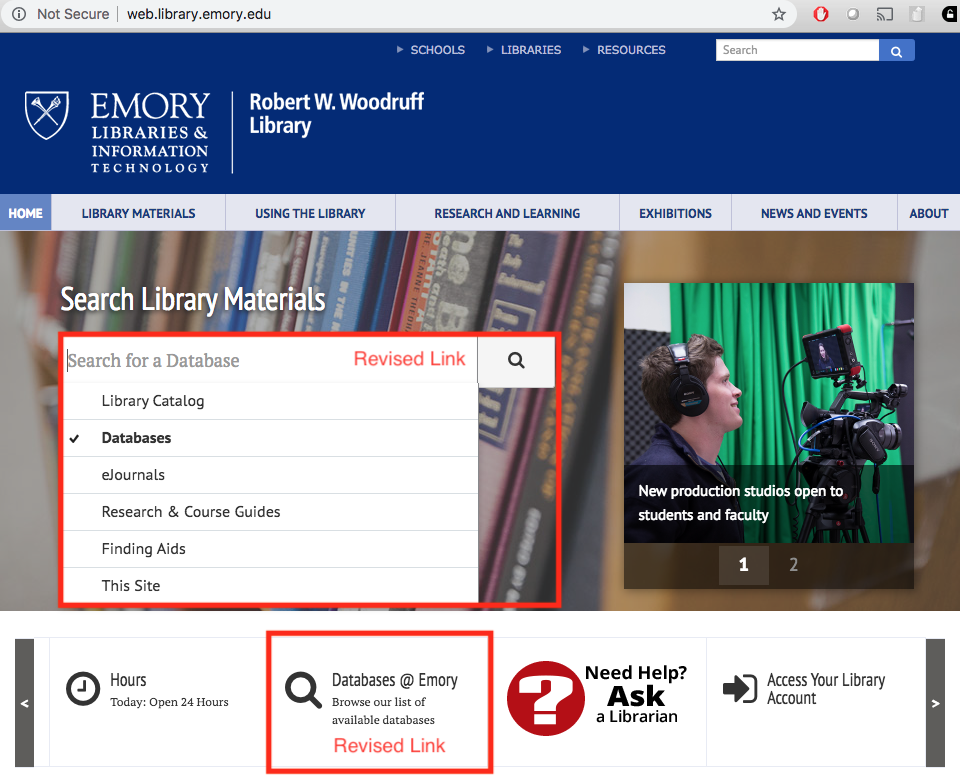The height and width of the screenshot is (783, 960).
Task: Click the blue header search magnifier button
Action: tap(896, 50)
